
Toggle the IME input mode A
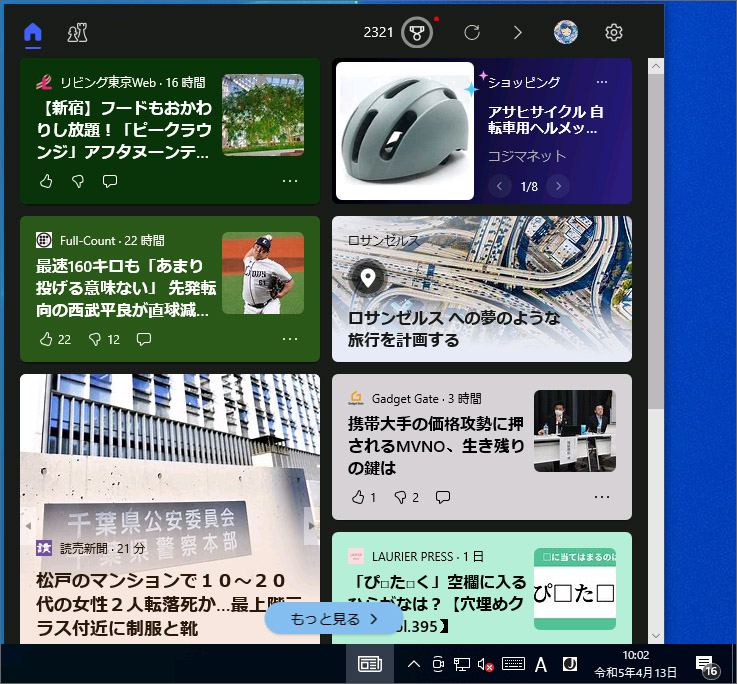point(541,664)
